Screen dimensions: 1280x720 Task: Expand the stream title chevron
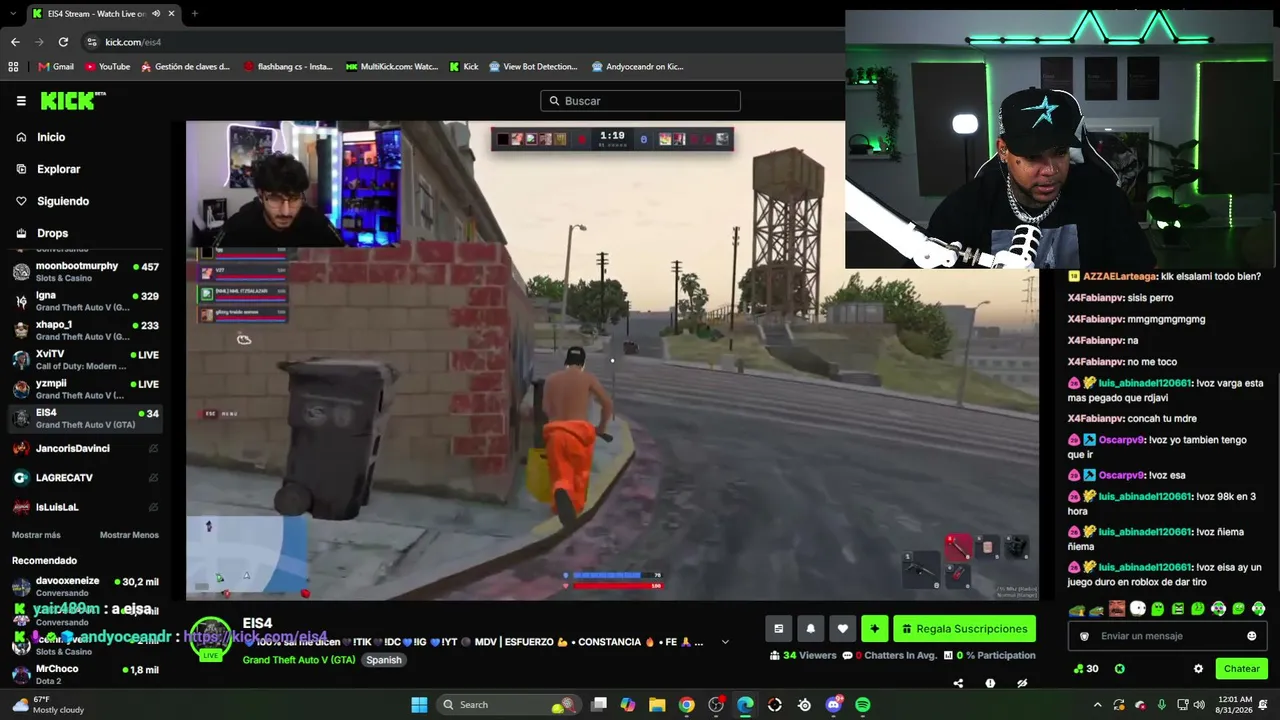coord(725,642)
